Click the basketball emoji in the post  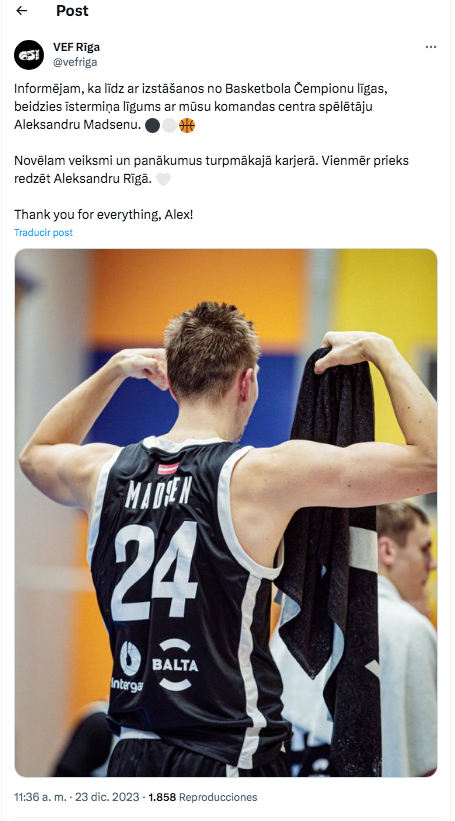coord(187,126)
